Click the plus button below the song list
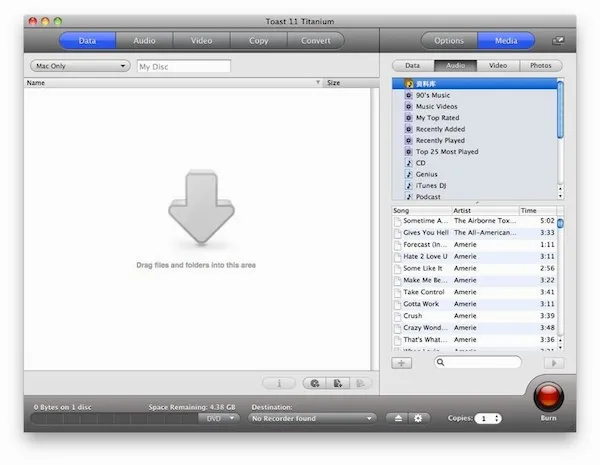The image size is (600, 465). tap(401, 363)
